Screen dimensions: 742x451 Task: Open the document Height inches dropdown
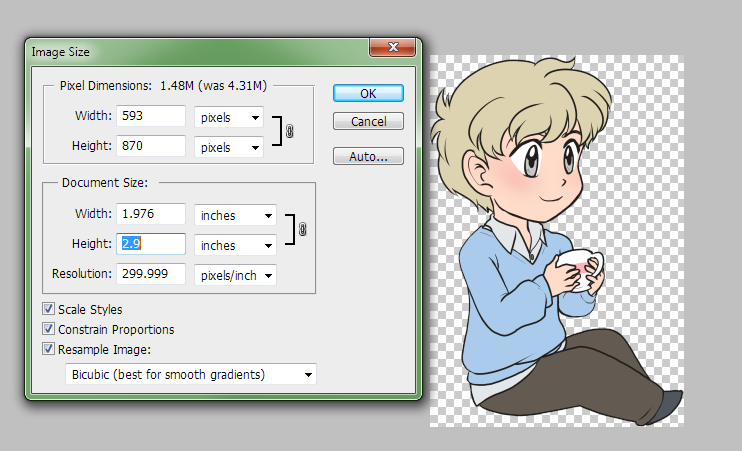click(x=235, y=245)
